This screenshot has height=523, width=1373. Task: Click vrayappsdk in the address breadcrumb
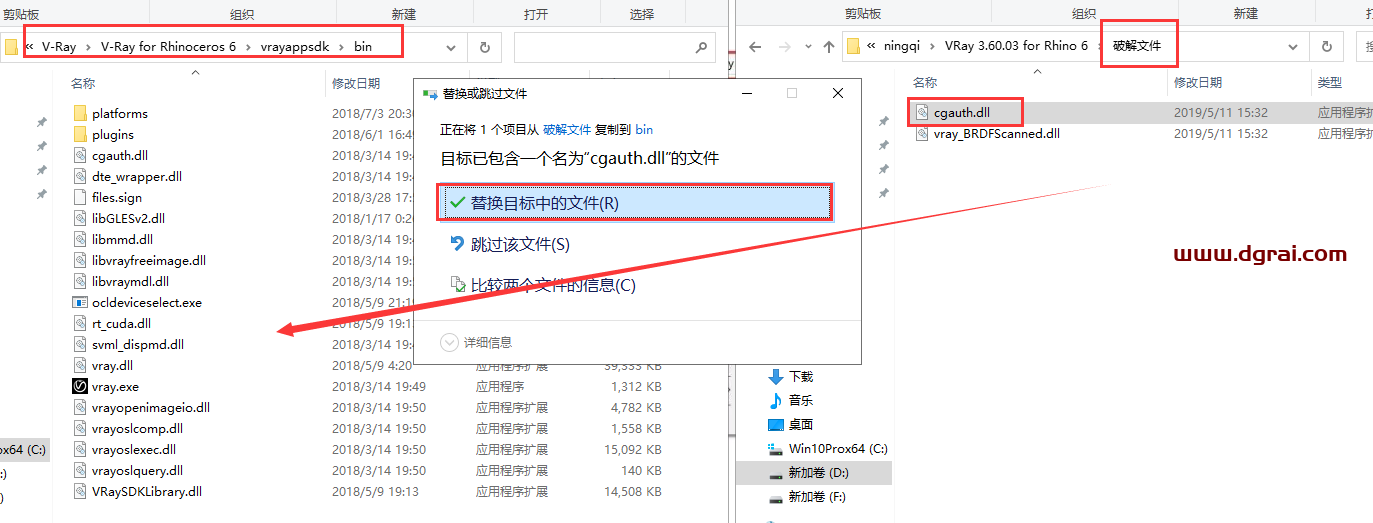295,47
